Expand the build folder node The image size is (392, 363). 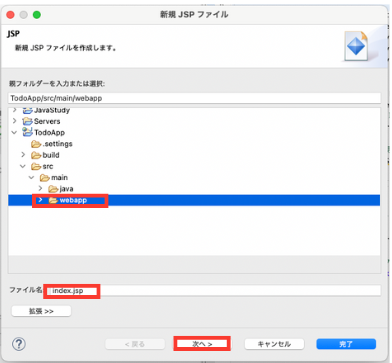(x=23, y=155)
